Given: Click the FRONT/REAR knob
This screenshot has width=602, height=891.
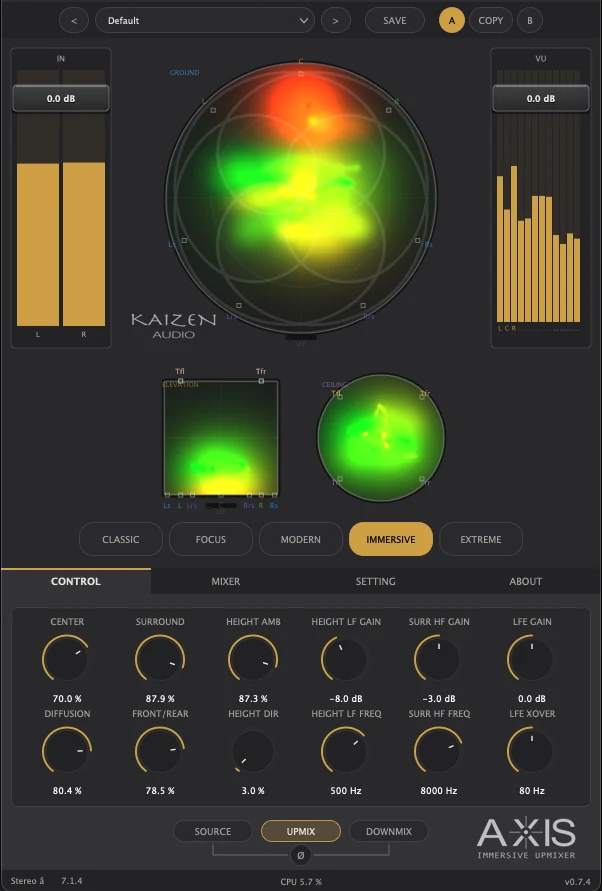Looking at the screenshot, I should point(160,751).
